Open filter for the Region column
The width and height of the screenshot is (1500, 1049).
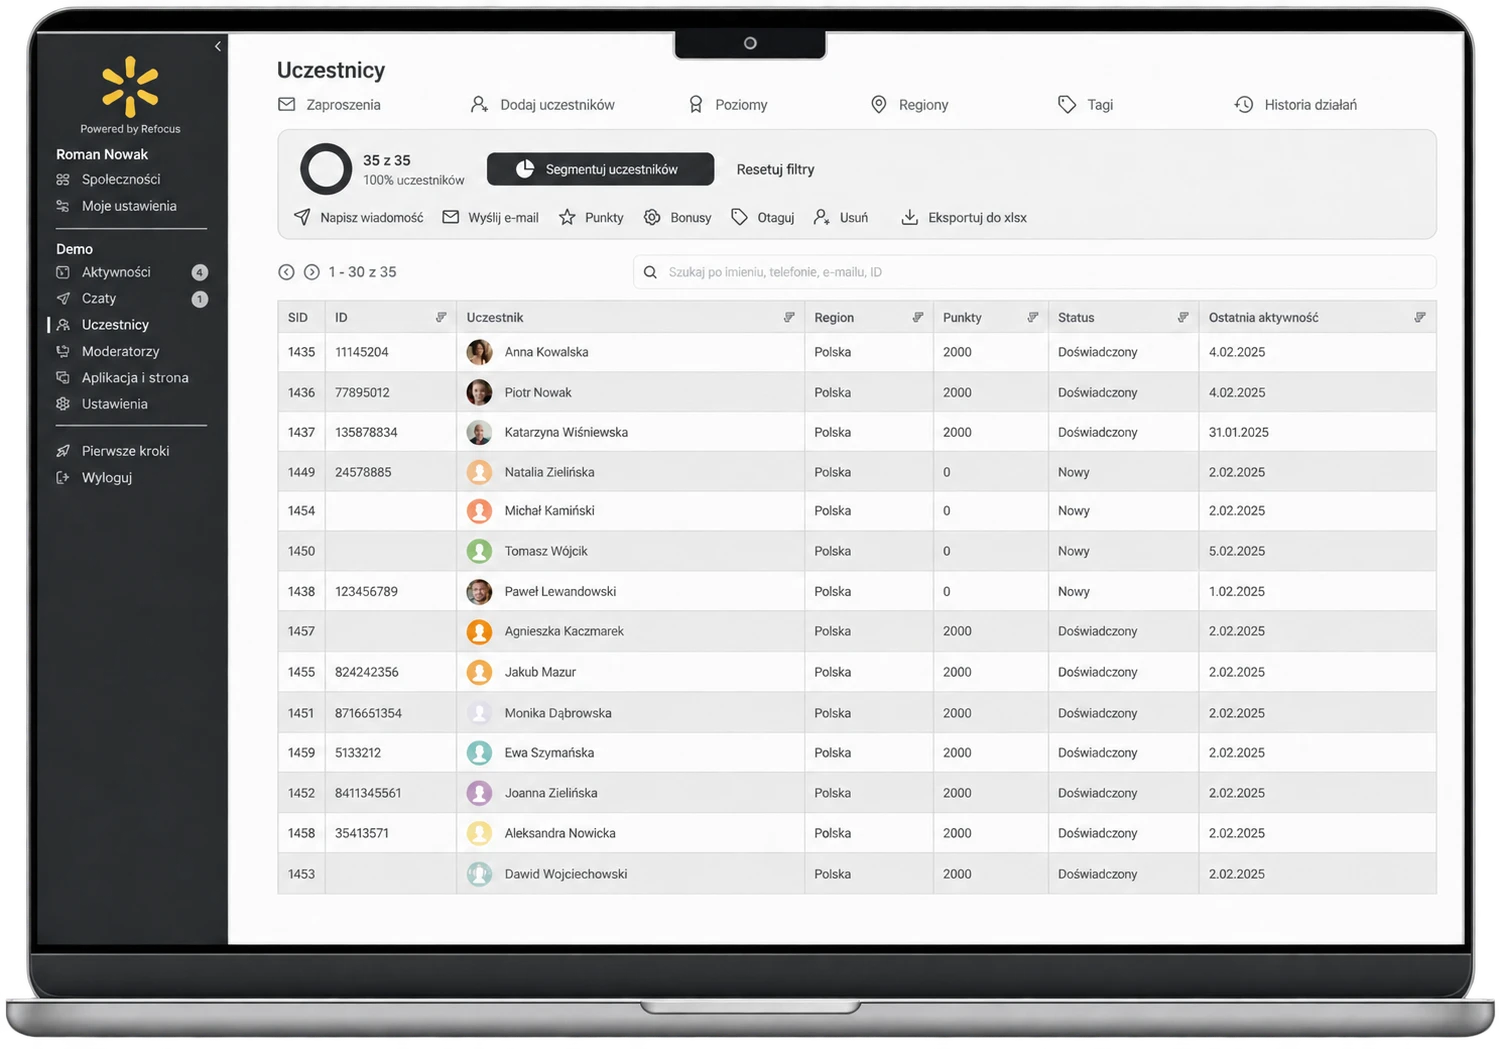tap(917, 317)
